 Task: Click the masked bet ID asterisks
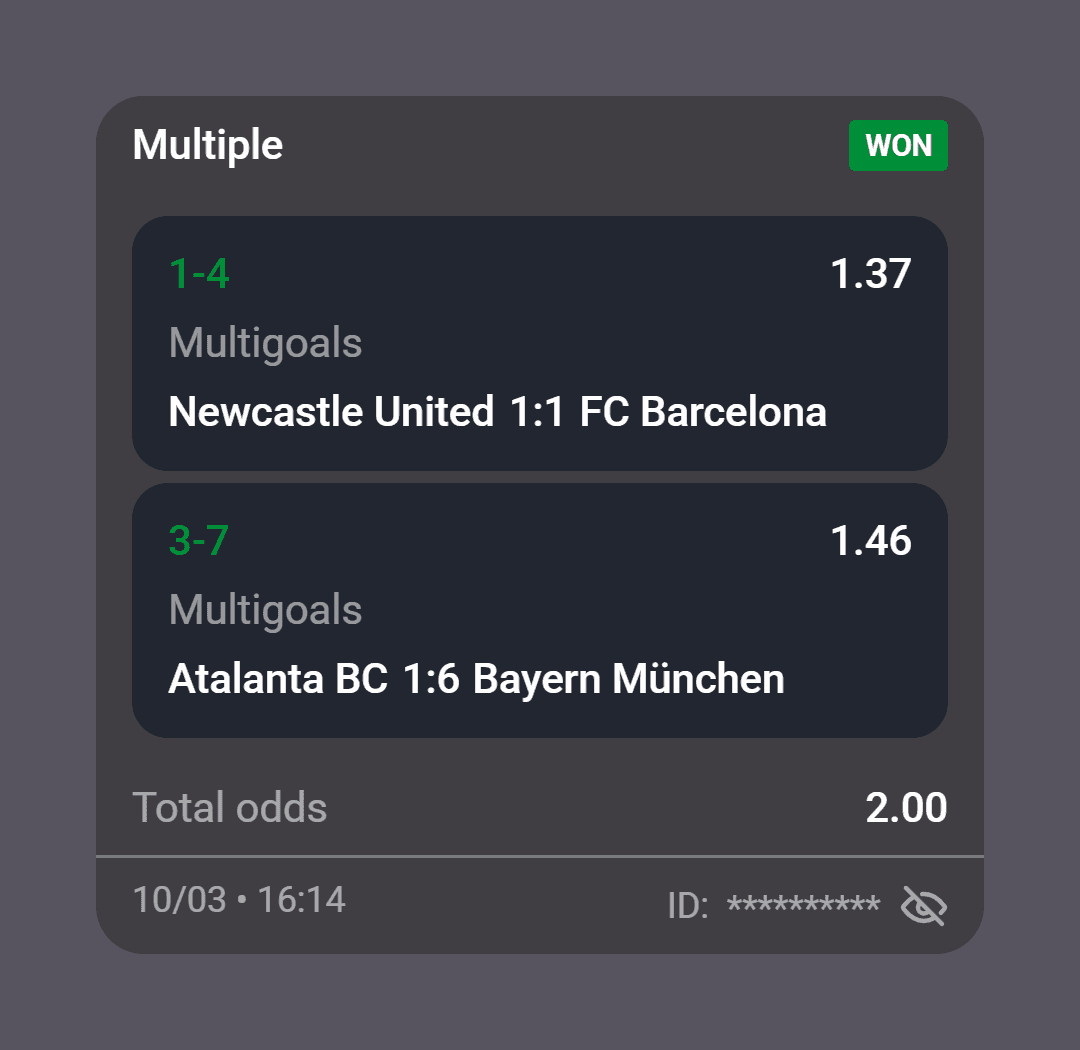tap(804, 904)
